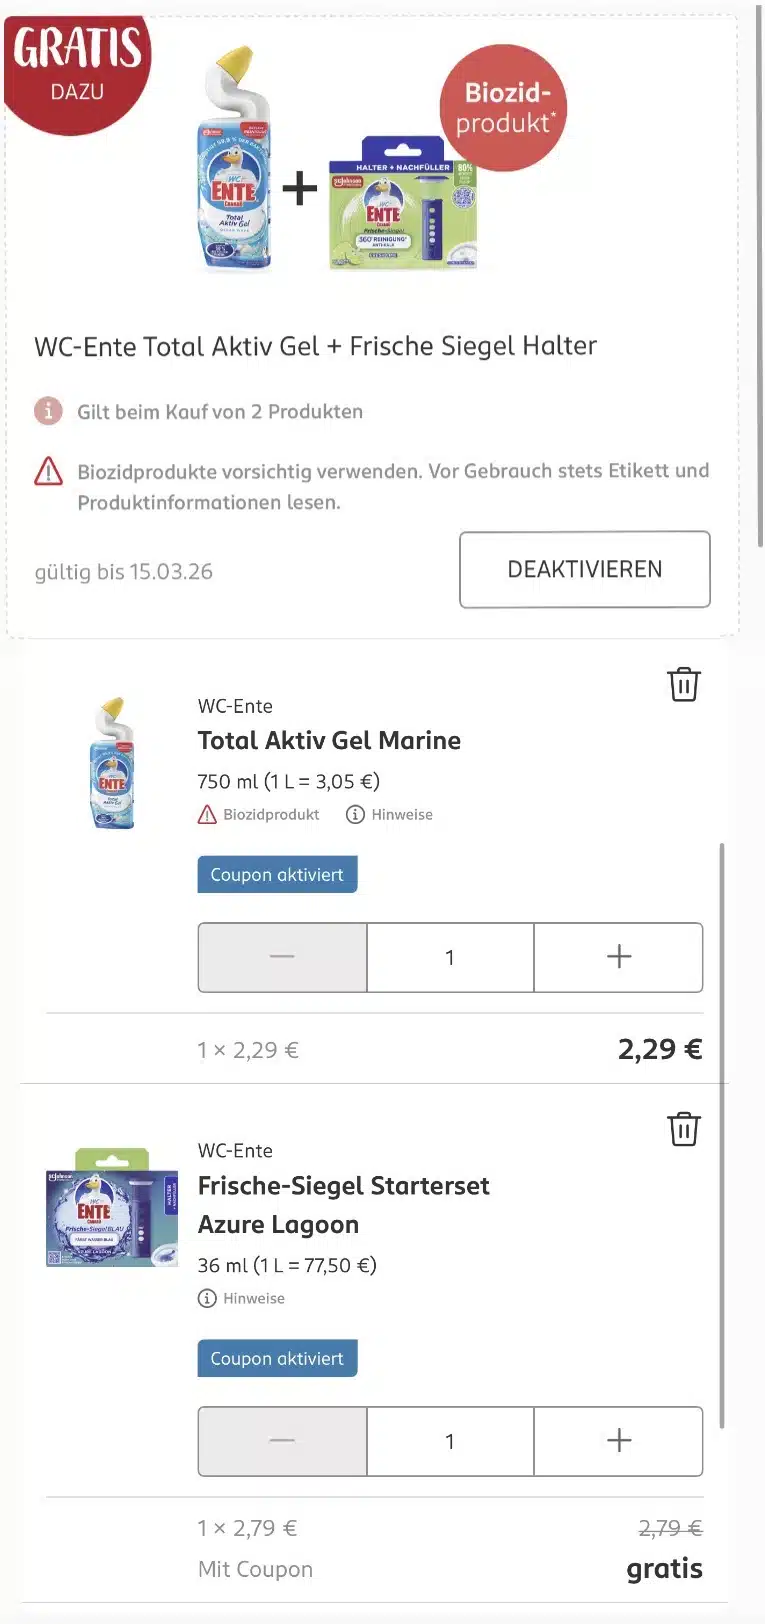765x1624 pixels.
Task: Click the info icon beside 'Gilt beim Kauf'
Action: (48, 411)
